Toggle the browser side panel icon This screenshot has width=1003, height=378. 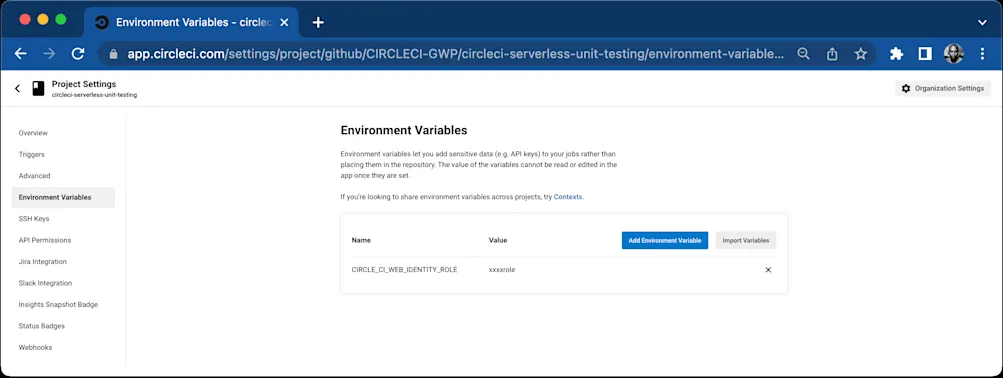[925, 54]
